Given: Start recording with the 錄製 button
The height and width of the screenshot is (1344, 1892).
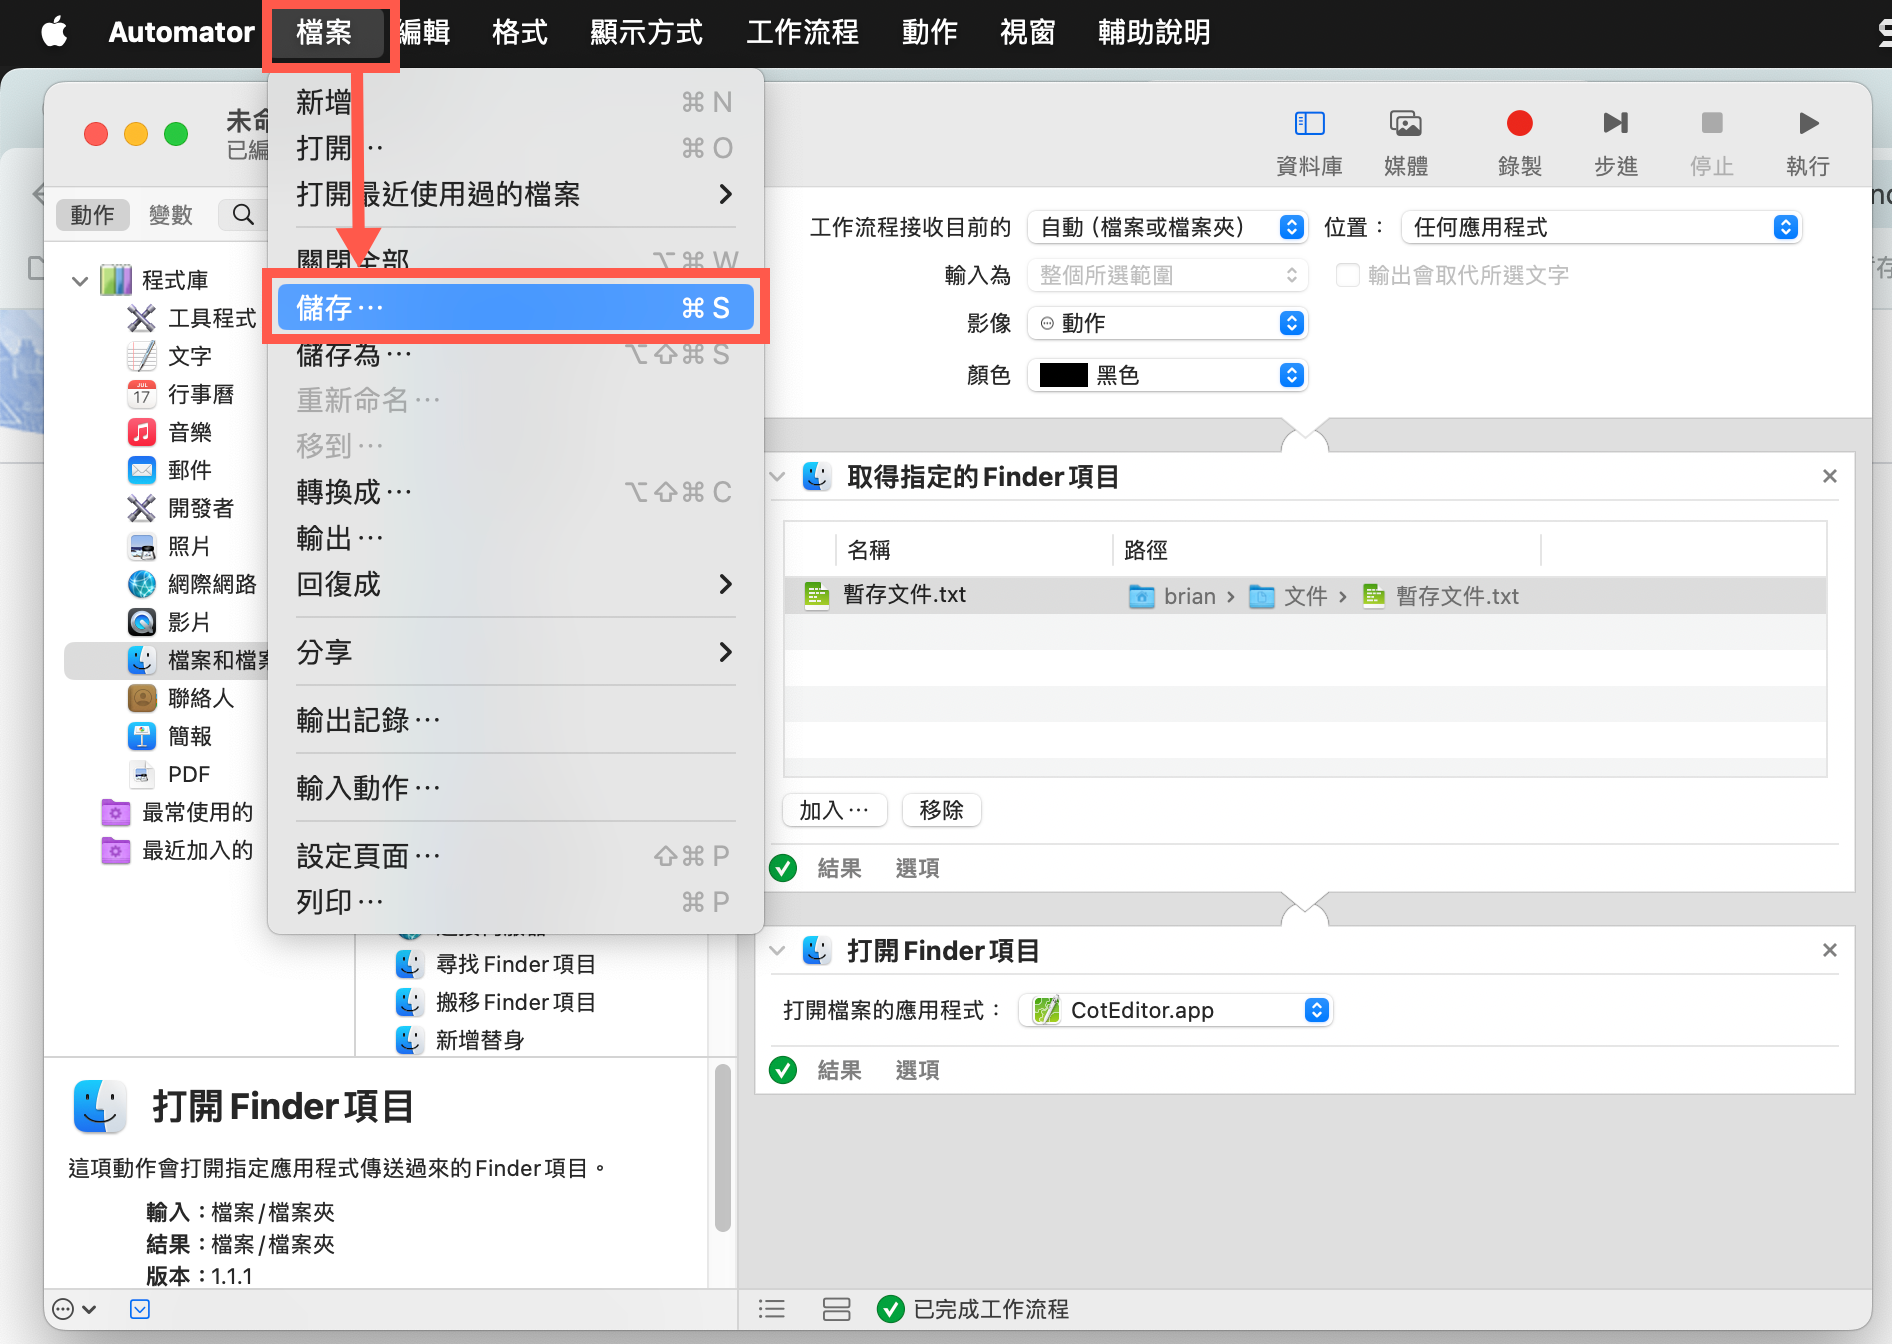Looking at the screenshot, I should [x=1519, y=123].
